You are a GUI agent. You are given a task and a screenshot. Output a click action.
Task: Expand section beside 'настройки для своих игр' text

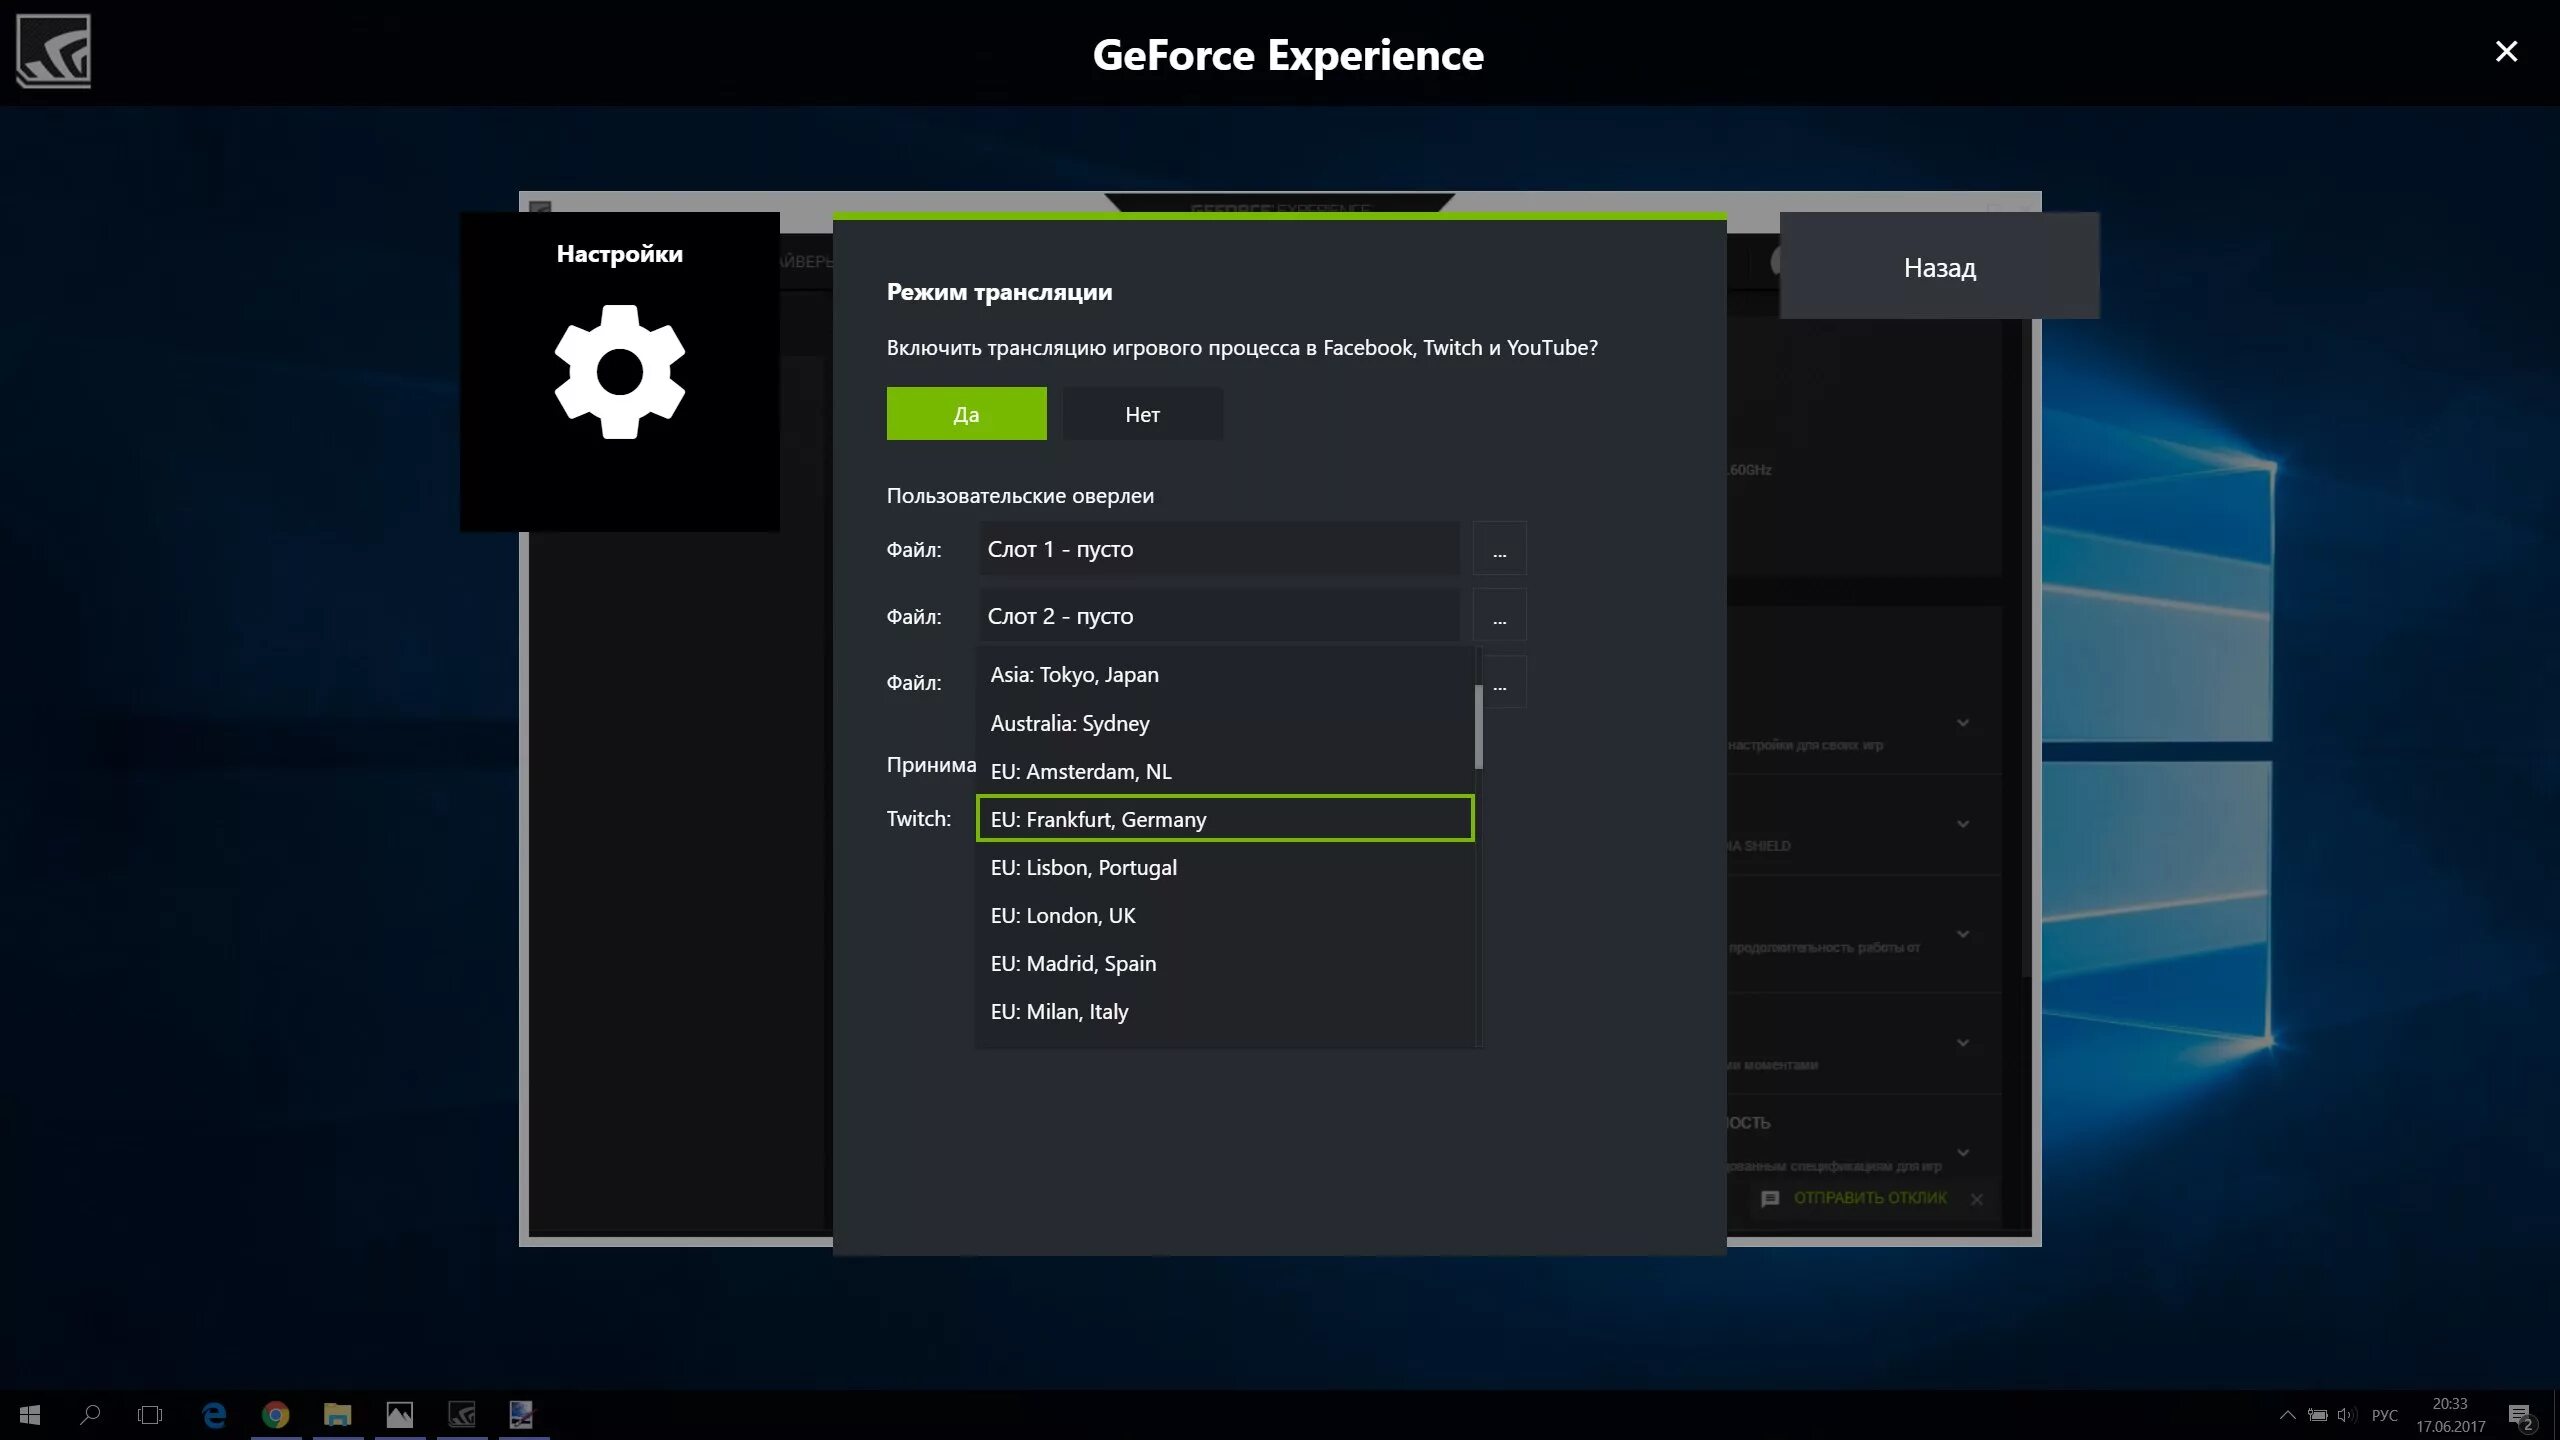pos(1963,723)
